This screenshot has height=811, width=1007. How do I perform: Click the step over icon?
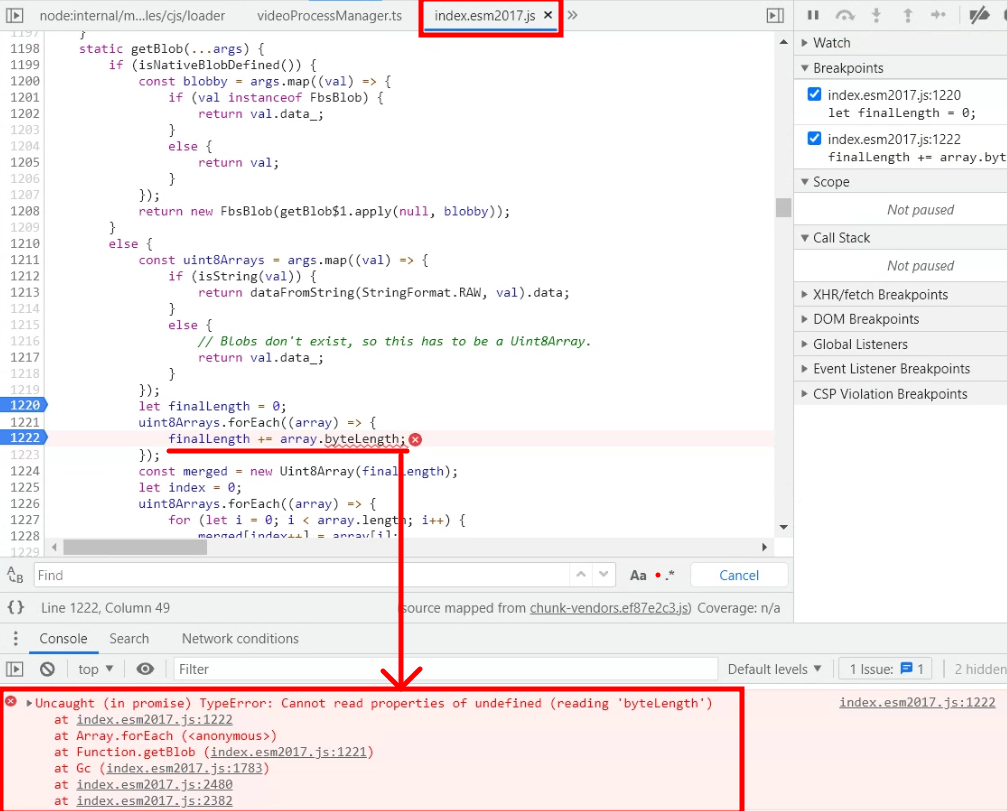(x=845, y=15)
